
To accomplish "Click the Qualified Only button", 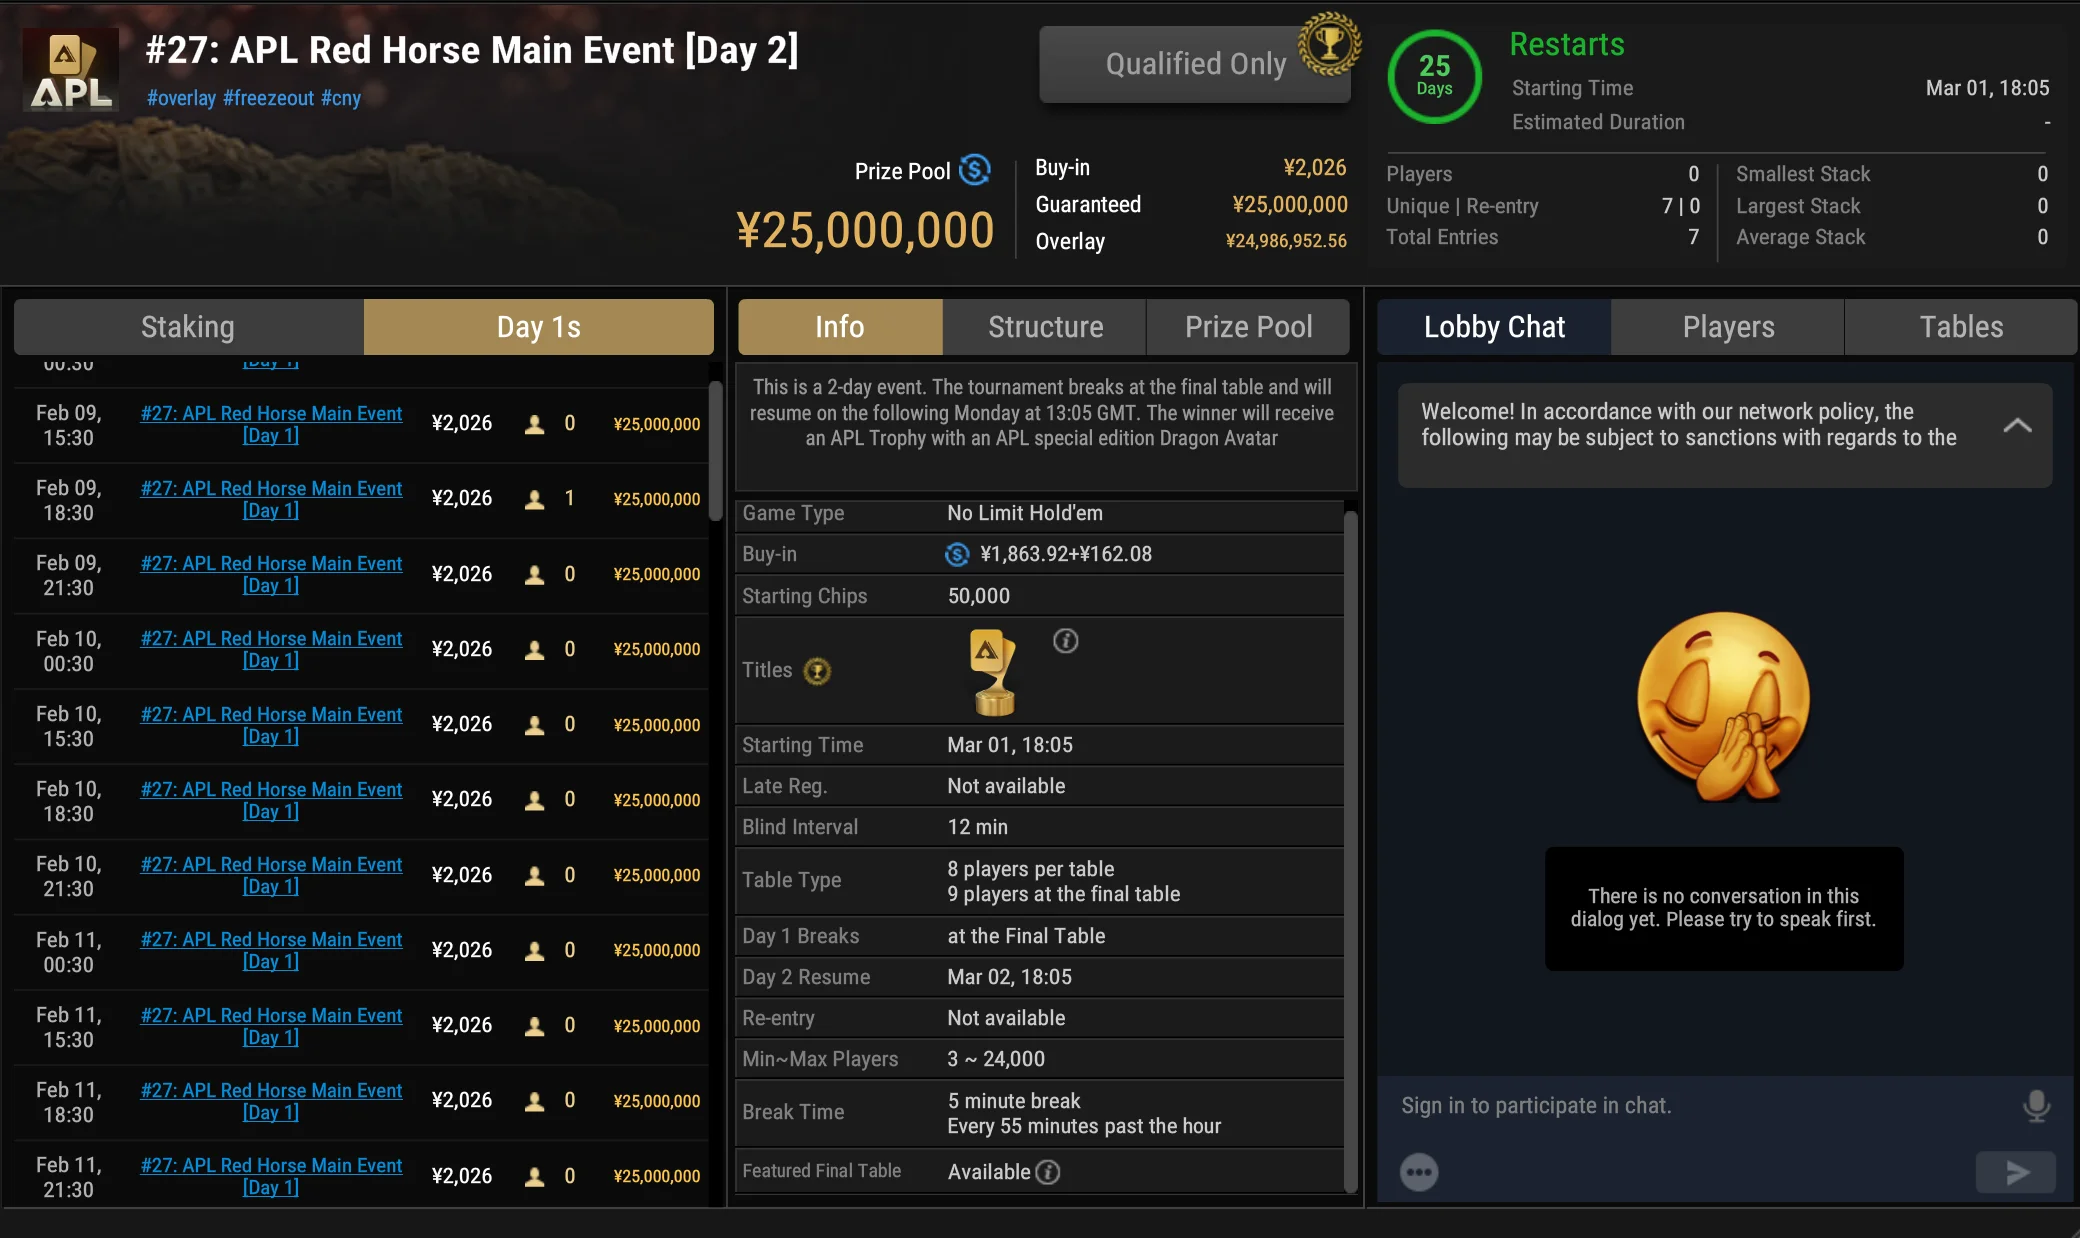I will click(x=1195, y=64).
